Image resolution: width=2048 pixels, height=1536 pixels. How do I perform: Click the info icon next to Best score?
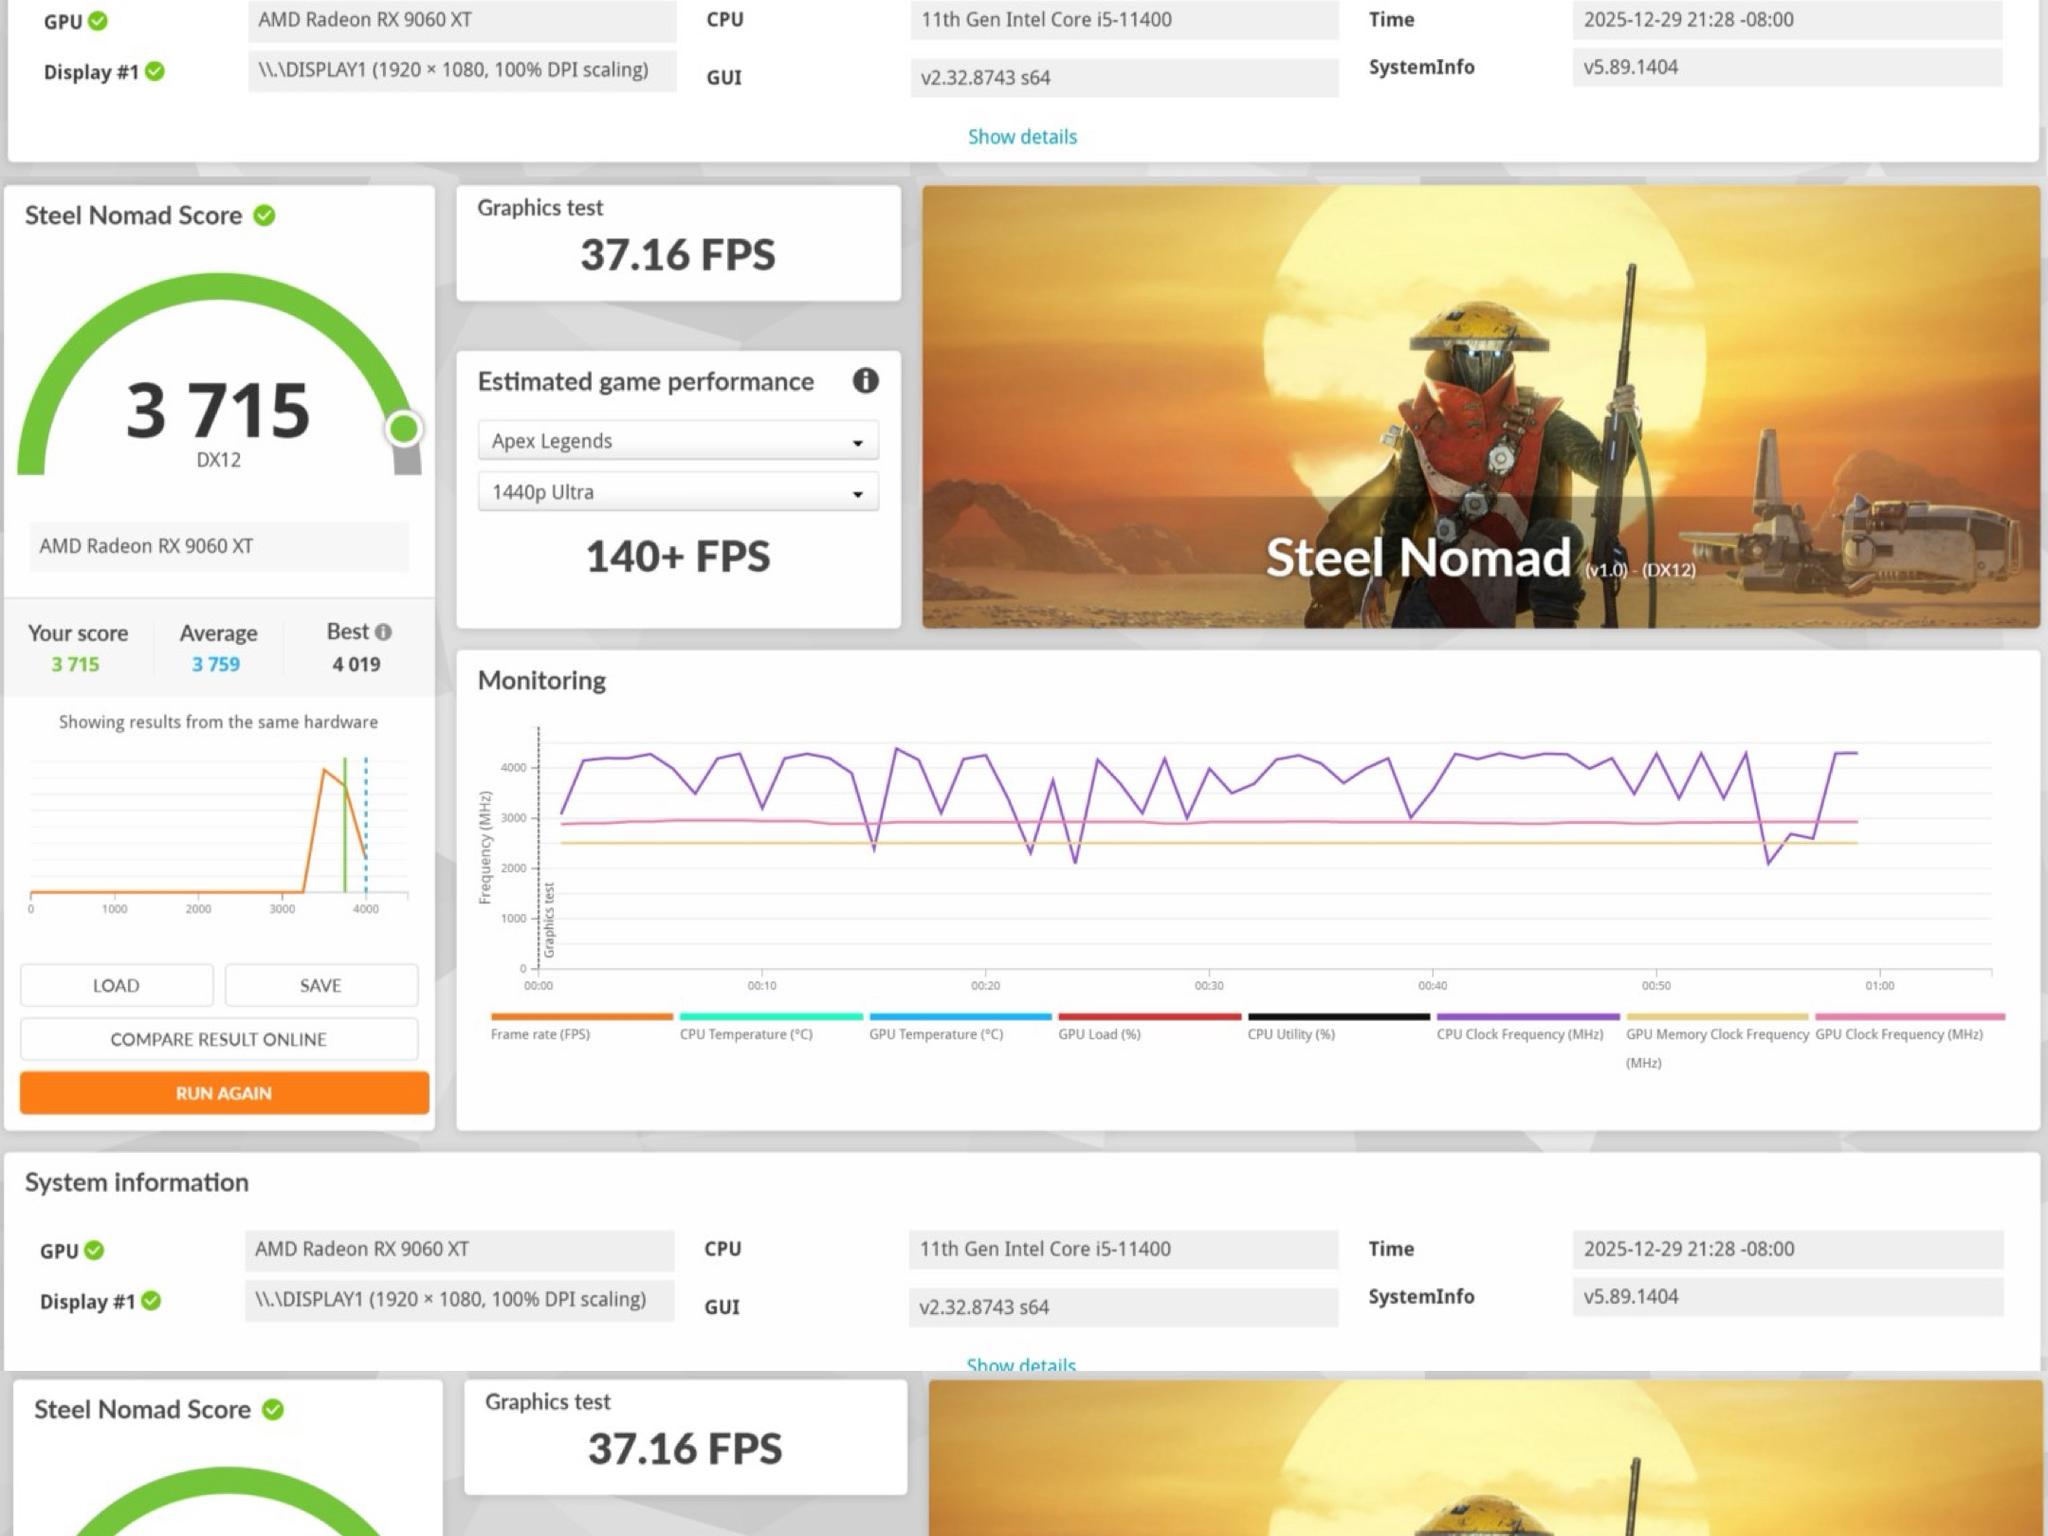point(383,632)
